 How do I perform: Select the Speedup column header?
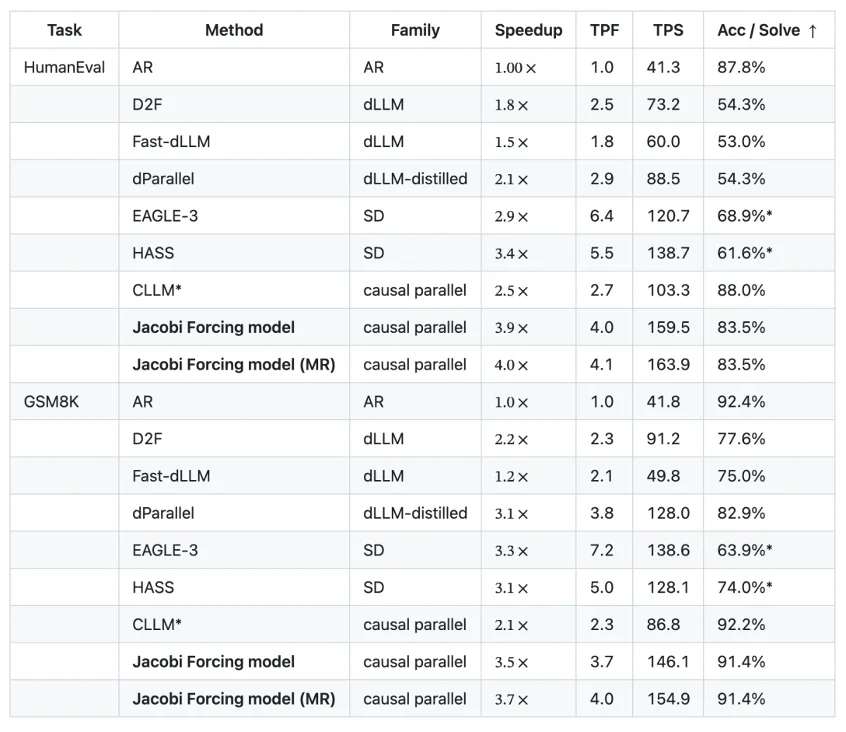point(528,31)
